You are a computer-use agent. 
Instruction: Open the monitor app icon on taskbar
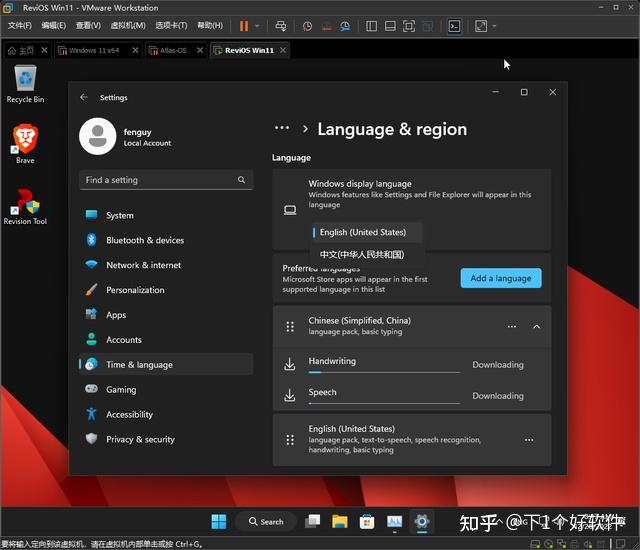click(394, 521)
